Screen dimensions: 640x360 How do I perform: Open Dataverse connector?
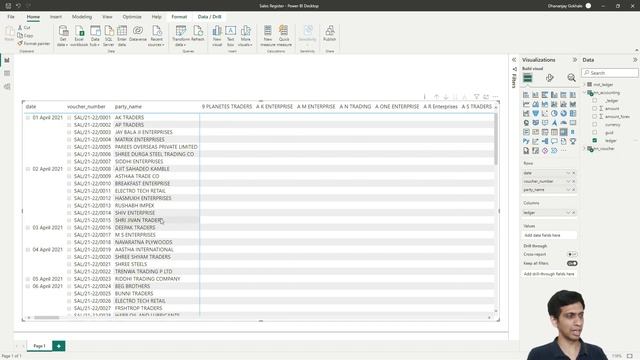138,33
